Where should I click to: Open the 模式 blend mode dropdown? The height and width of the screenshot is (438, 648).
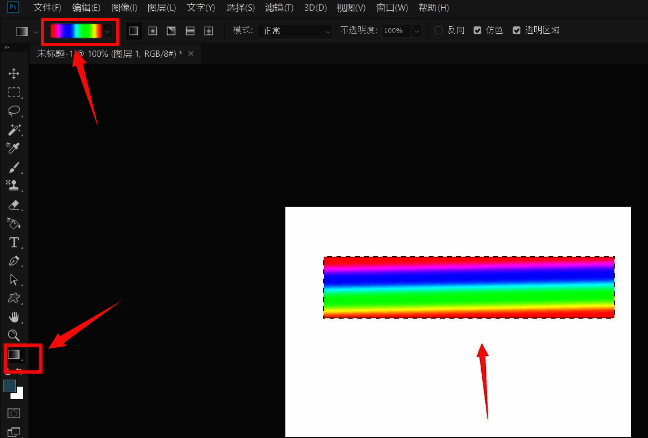coord(296,31)
